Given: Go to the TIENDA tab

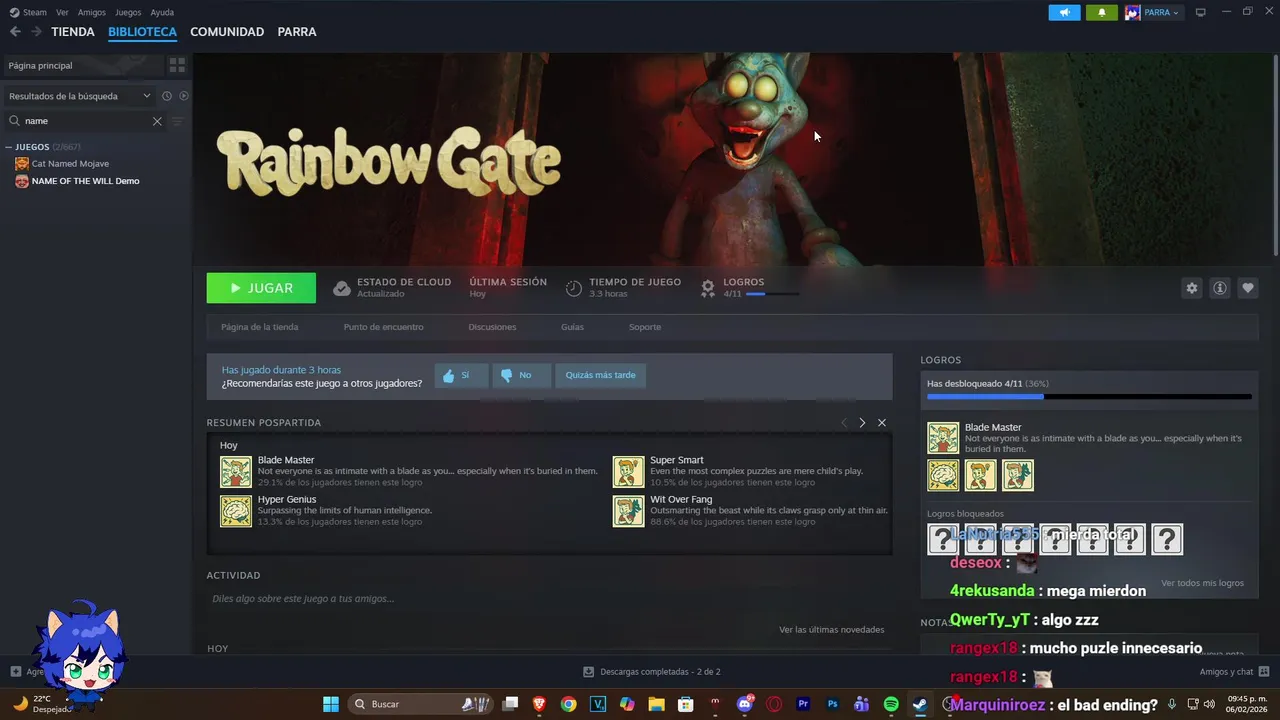Looking at the screenshot, I should 73,32.
